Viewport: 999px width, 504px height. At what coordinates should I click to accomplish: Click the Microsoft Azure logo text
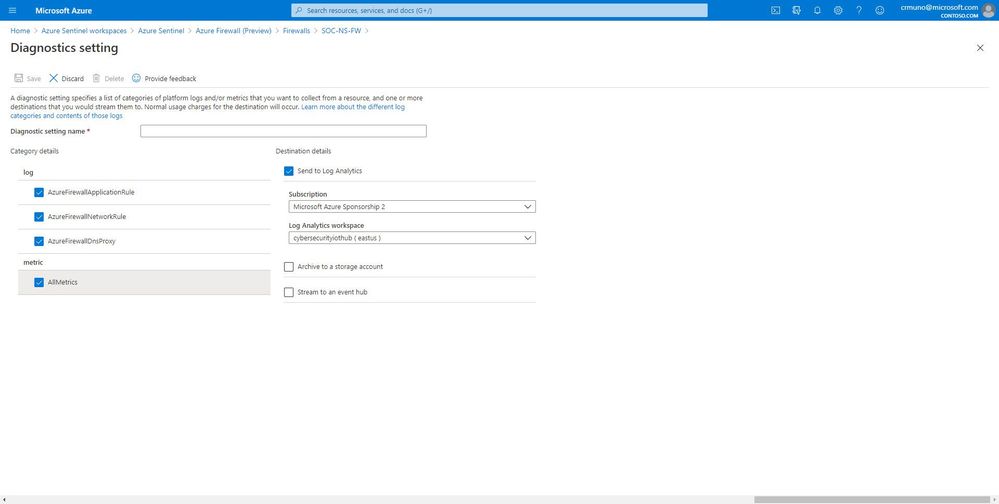[x=64, y=11]
